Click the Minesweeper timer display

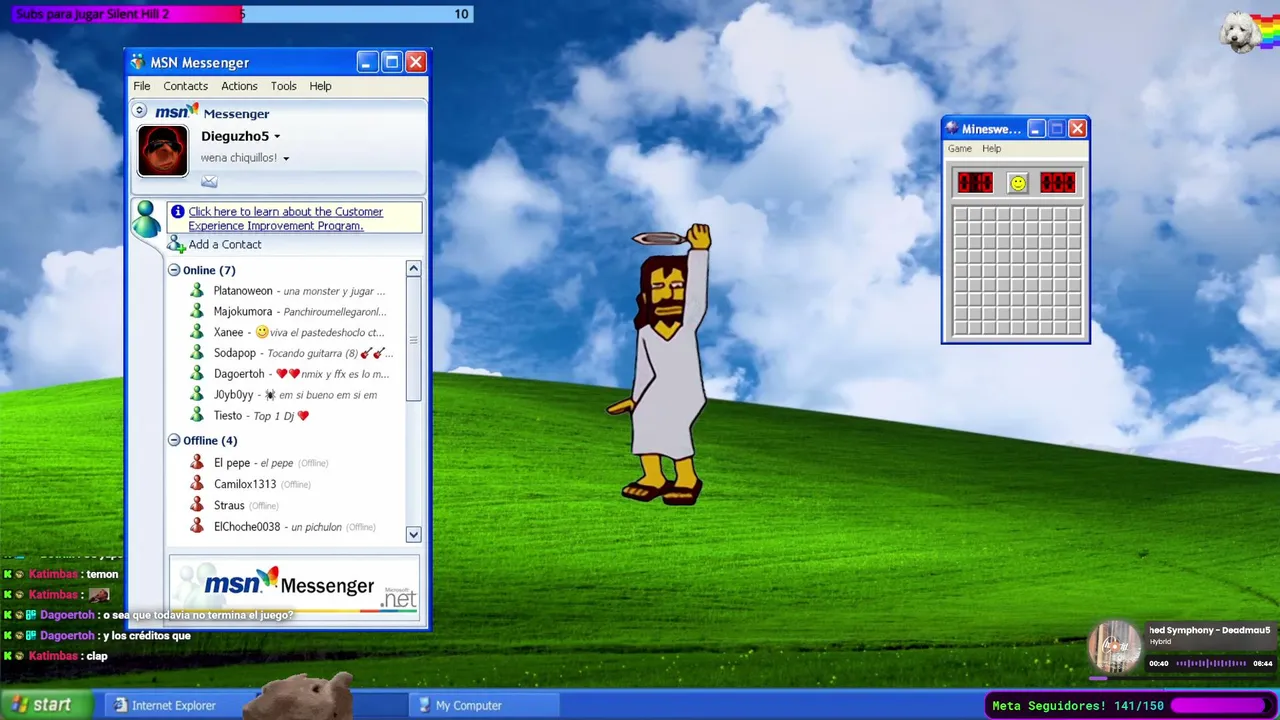(1057, 182)
